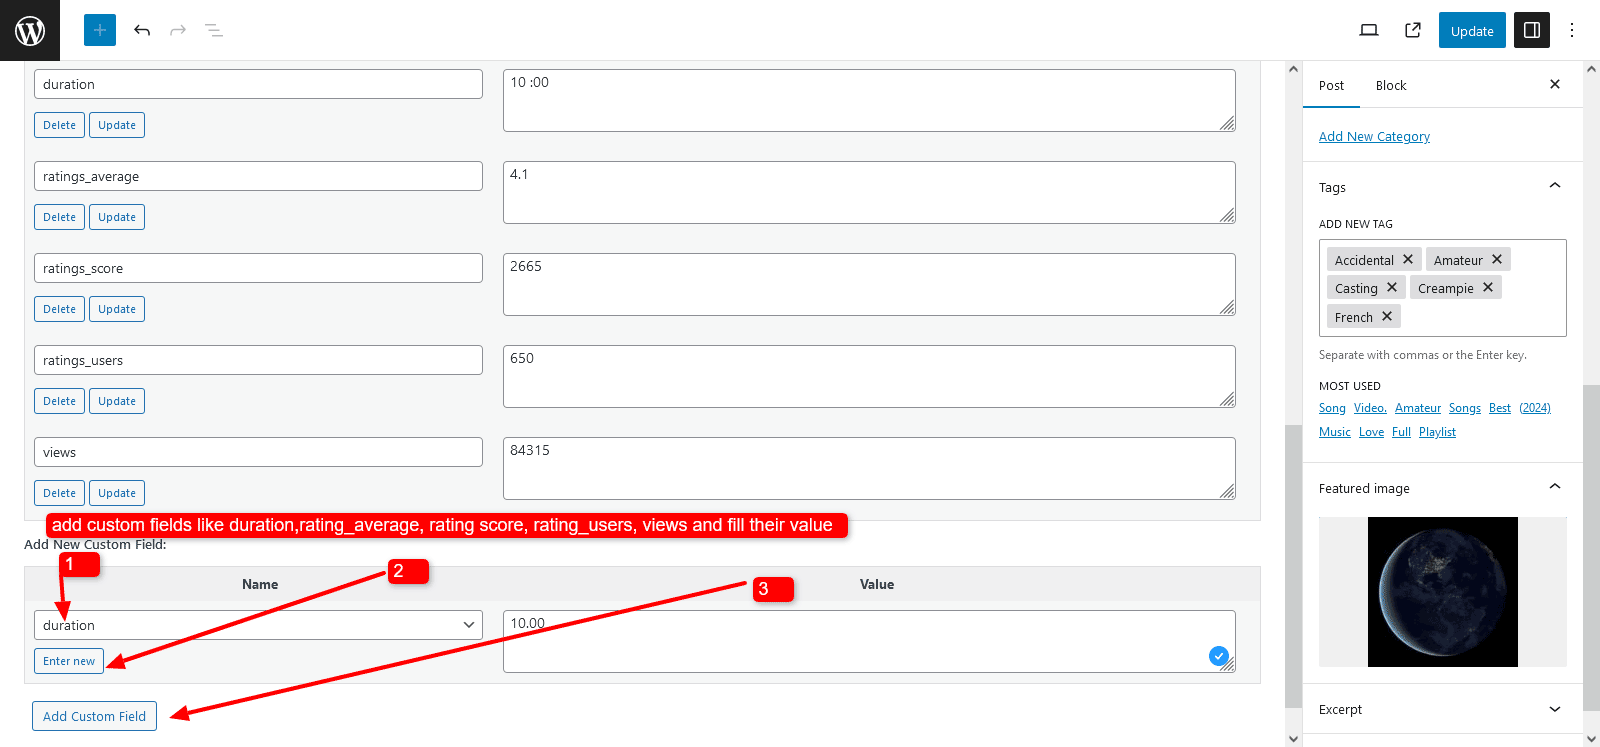
Task: Remove the French tag
Action: [1387, 316]
